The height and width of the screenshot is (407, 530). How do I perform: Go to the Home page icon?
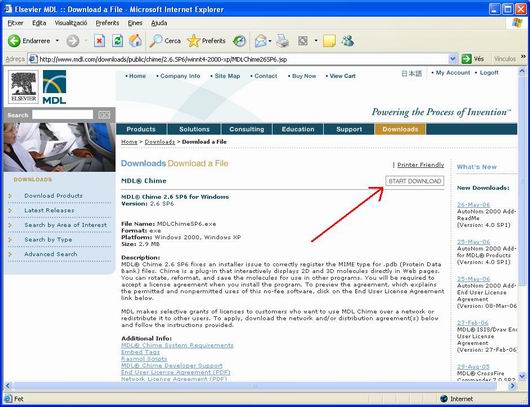point(135,41)
